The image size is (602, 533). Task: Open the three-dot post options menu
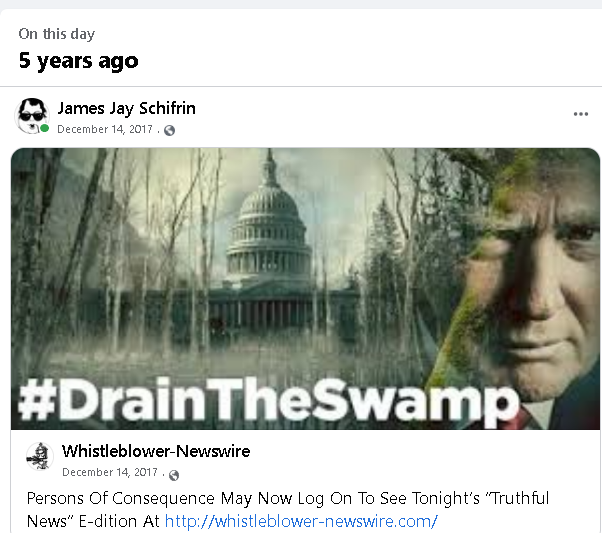580,114
